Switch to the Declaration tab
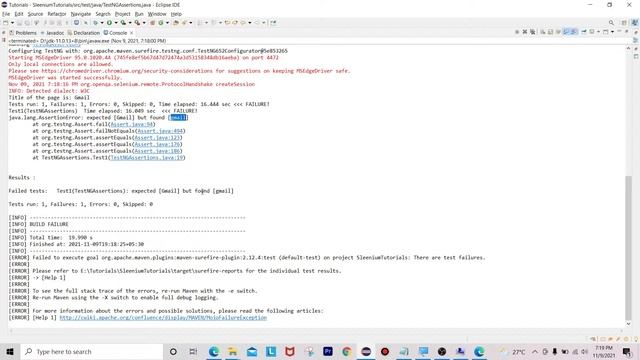The height and width of the screenshot is (360, 640). [84, 33]
